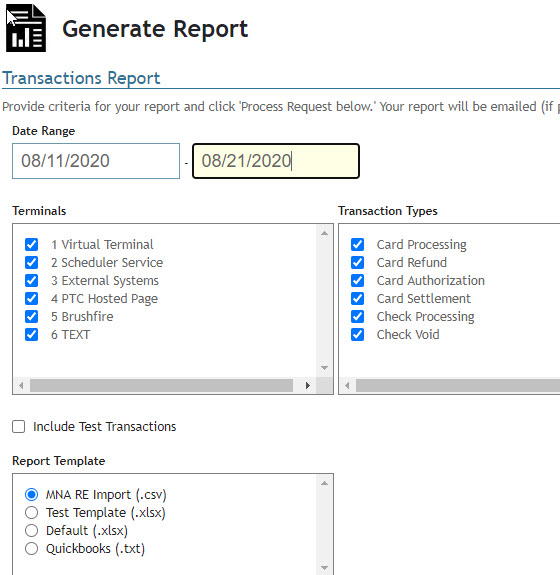
Task: Uncheck the 5 Brushfire checkbox
Action: click(32, 316)
